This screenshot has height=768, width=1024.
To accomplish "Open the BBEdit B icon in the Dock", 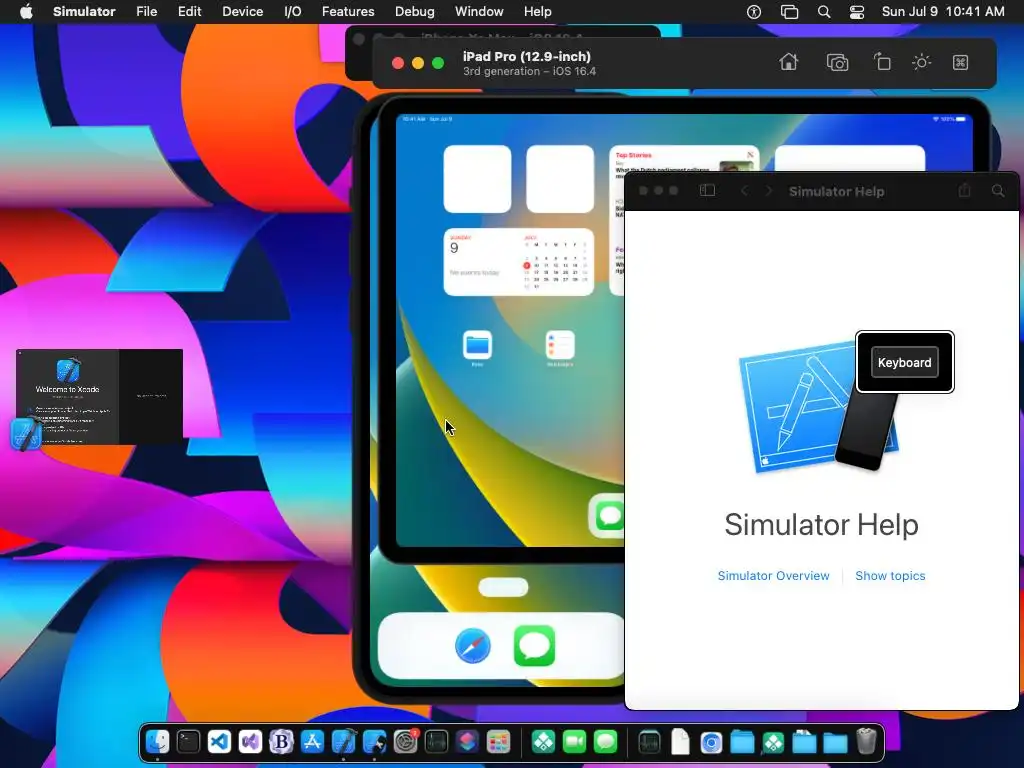I will 281,742.
